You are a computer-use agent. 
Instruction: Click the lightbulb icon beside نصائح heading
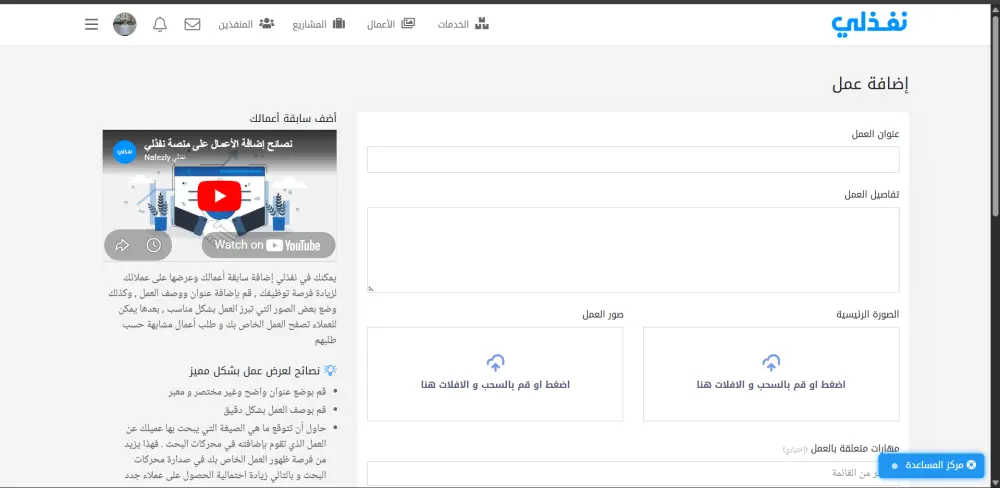click(x=330, y=370)
